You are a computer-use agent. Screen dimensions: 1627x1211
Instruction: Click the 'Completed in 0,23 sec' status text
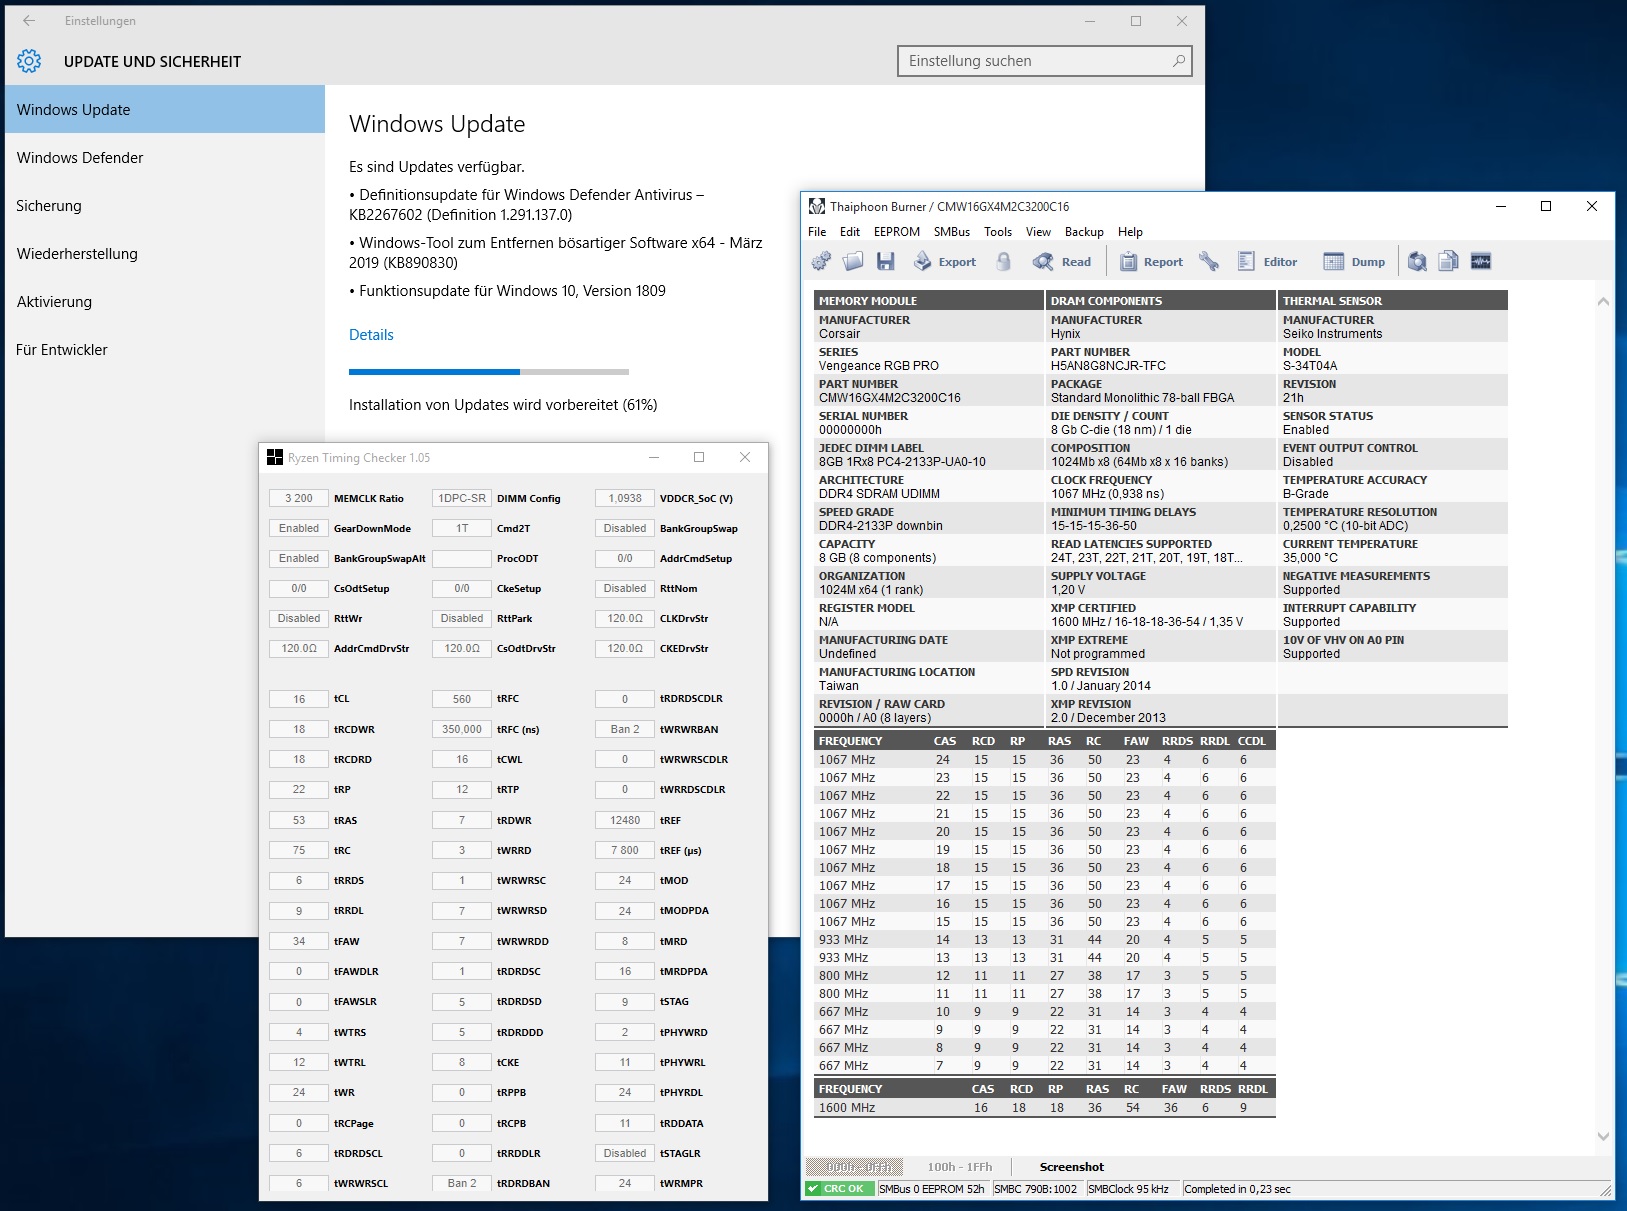pos(1237,1189)
